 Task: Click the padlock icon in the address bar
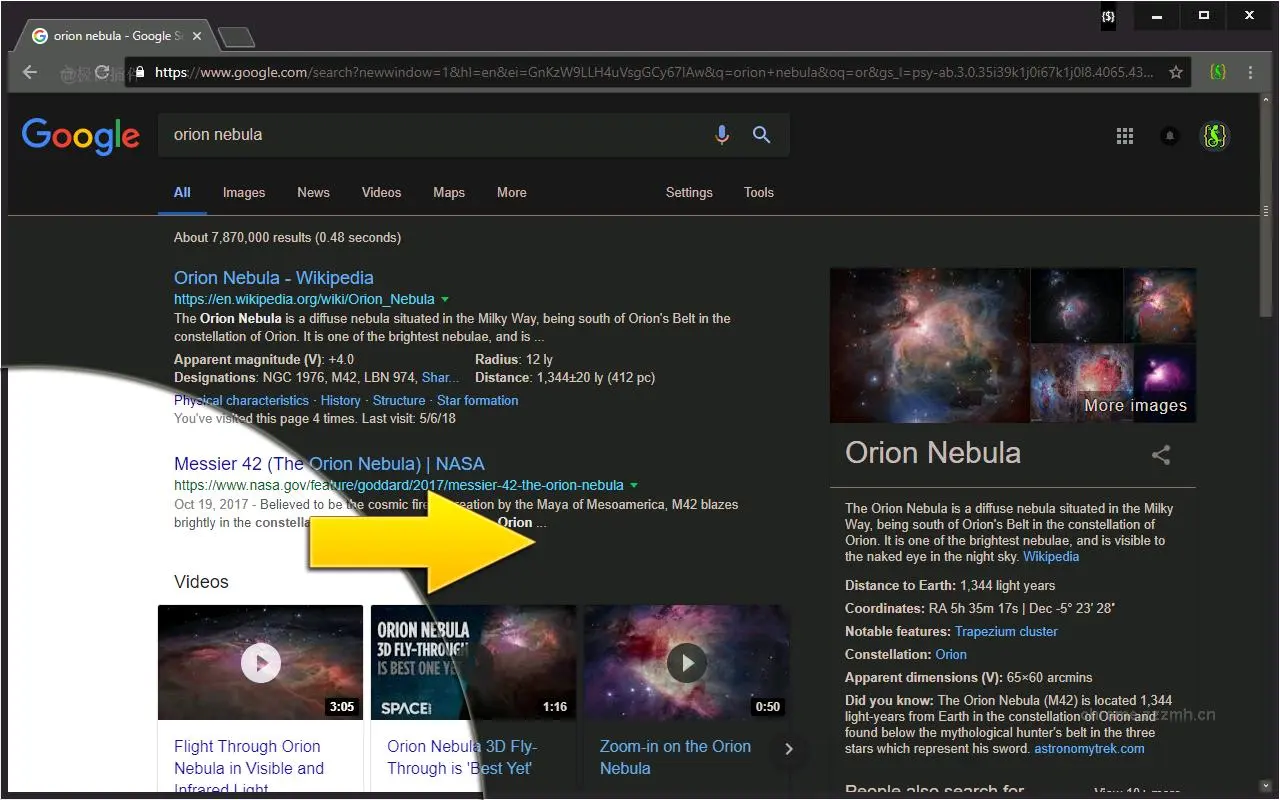click(143, 71)
